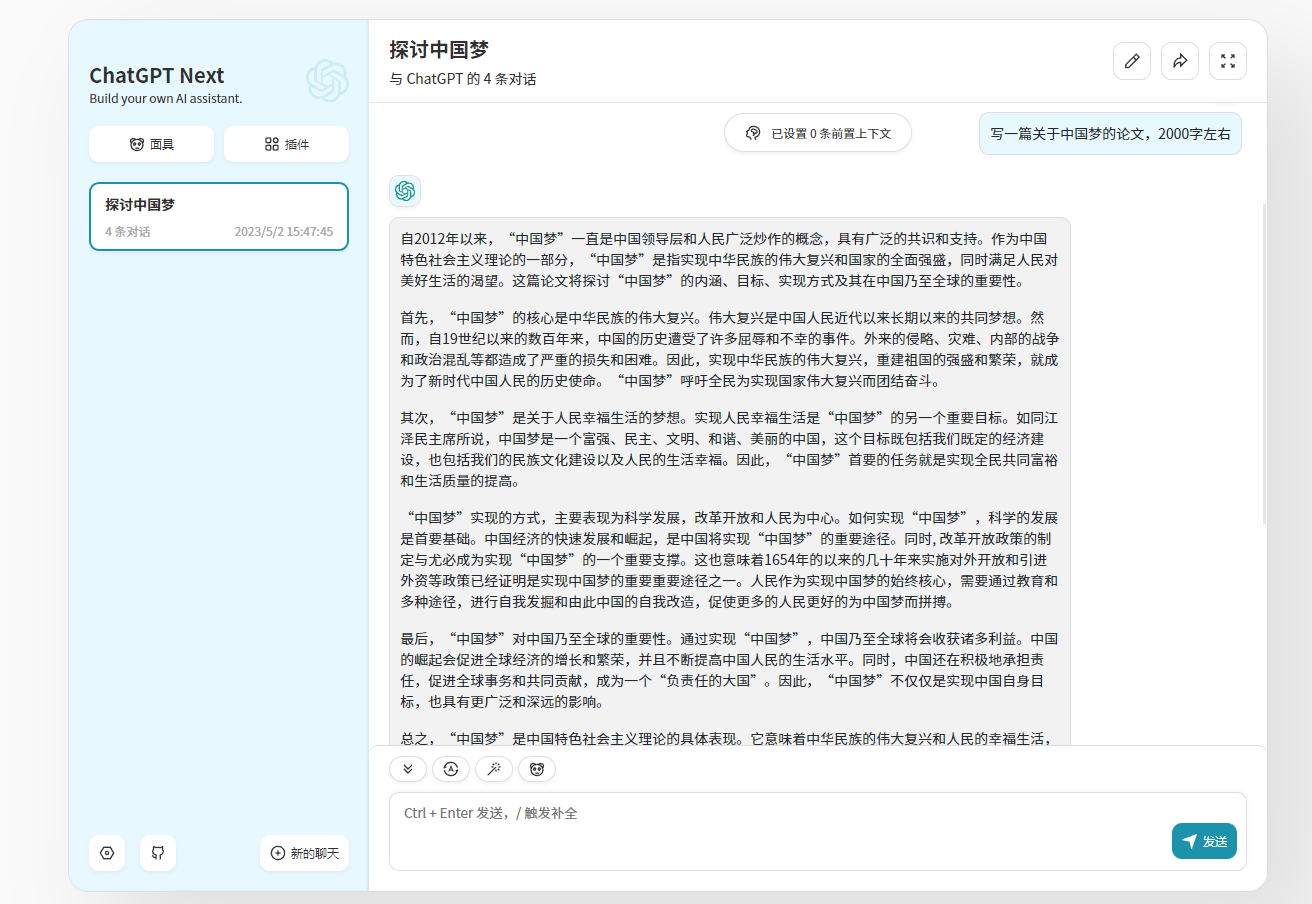Open settings via hexagon gear icon
1312x904 pixels.
click(x=107, y=853)
